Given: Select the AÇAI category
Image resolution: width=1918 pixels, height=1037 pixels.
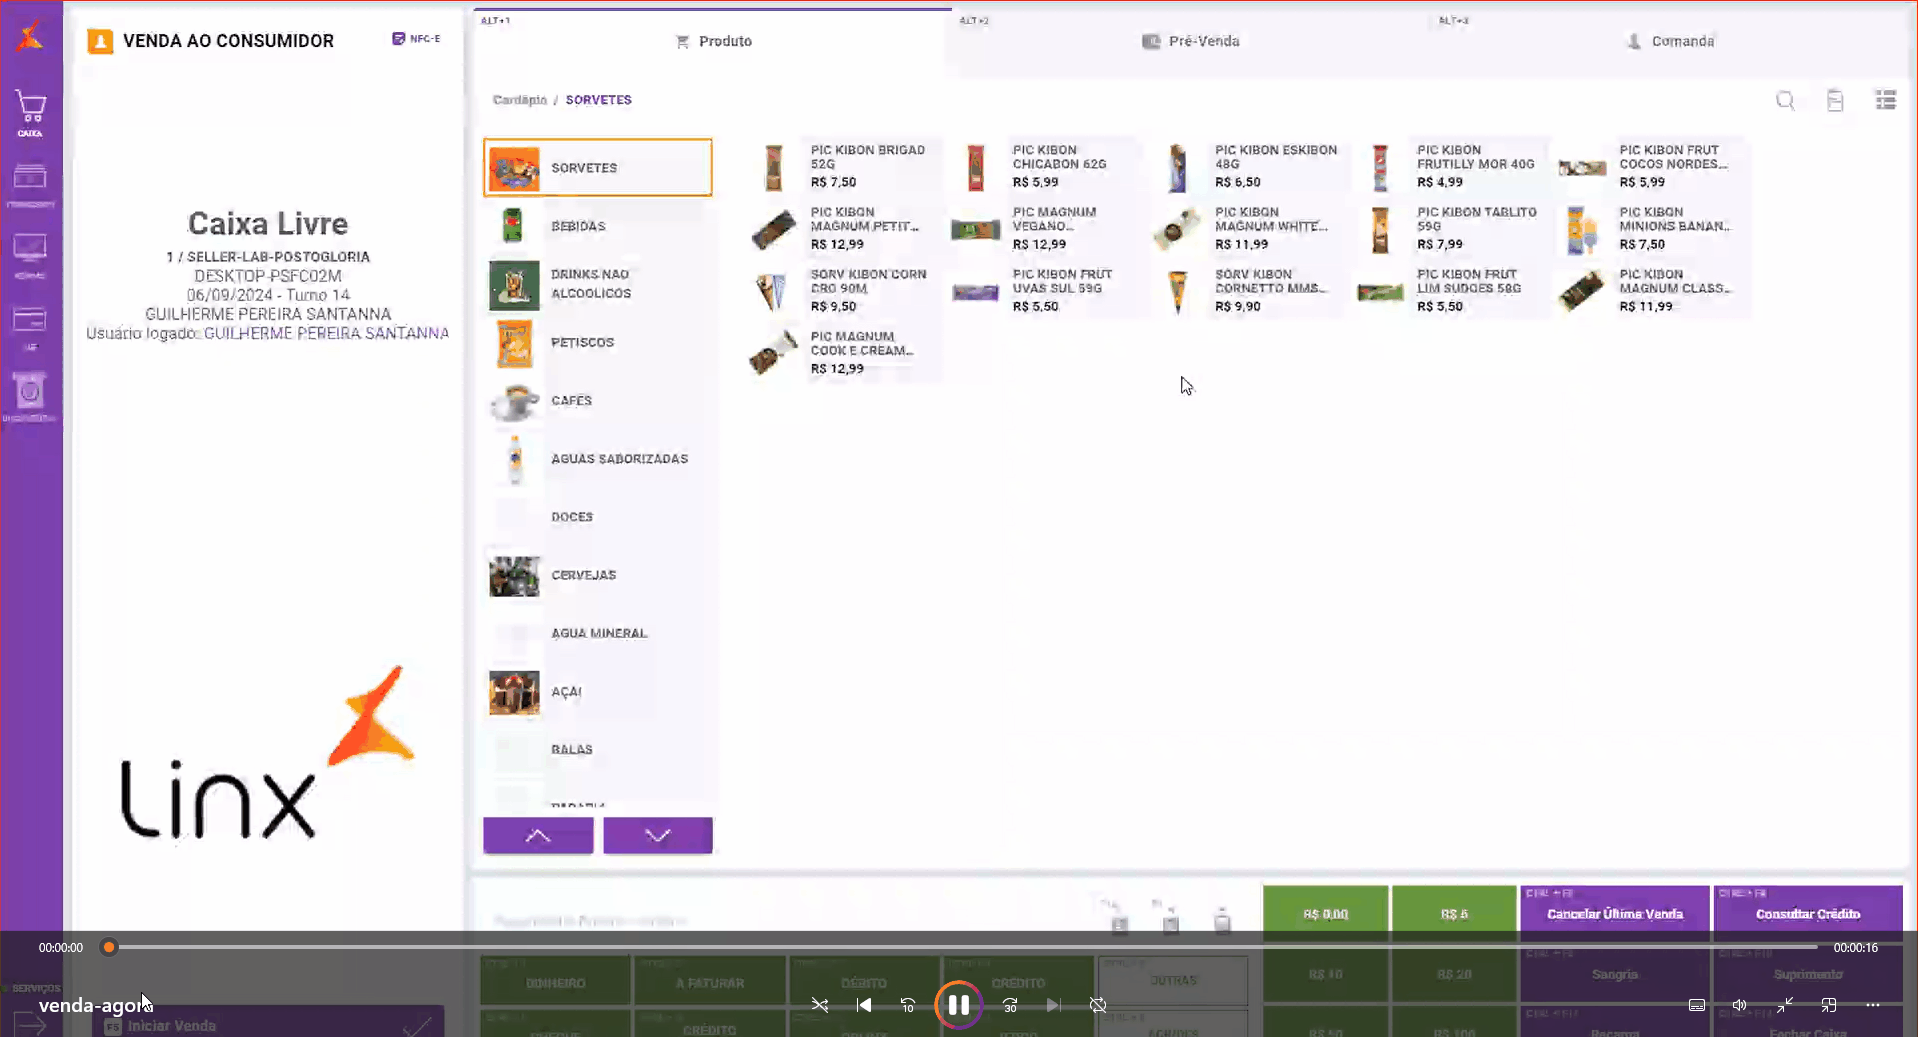Looking at the screenshot, I should point(598,691).
